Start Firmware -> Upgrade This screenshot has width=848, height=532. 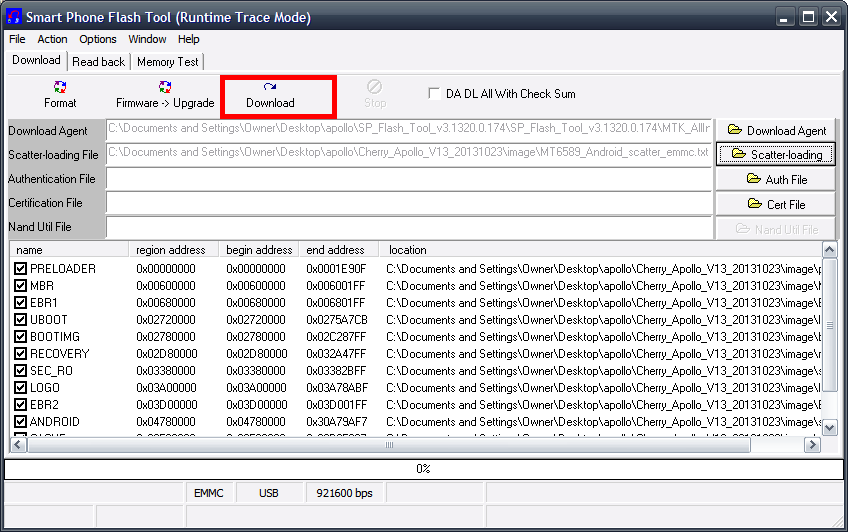(x=165, y=95)
